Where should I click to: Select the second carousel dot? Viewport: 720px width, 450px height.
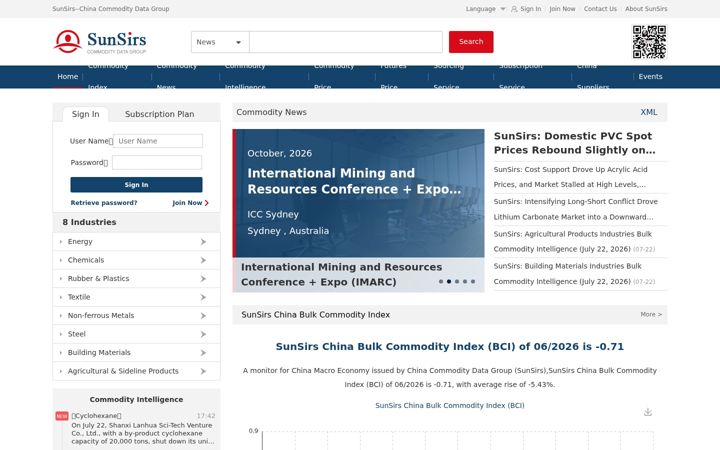click(449, 281)
